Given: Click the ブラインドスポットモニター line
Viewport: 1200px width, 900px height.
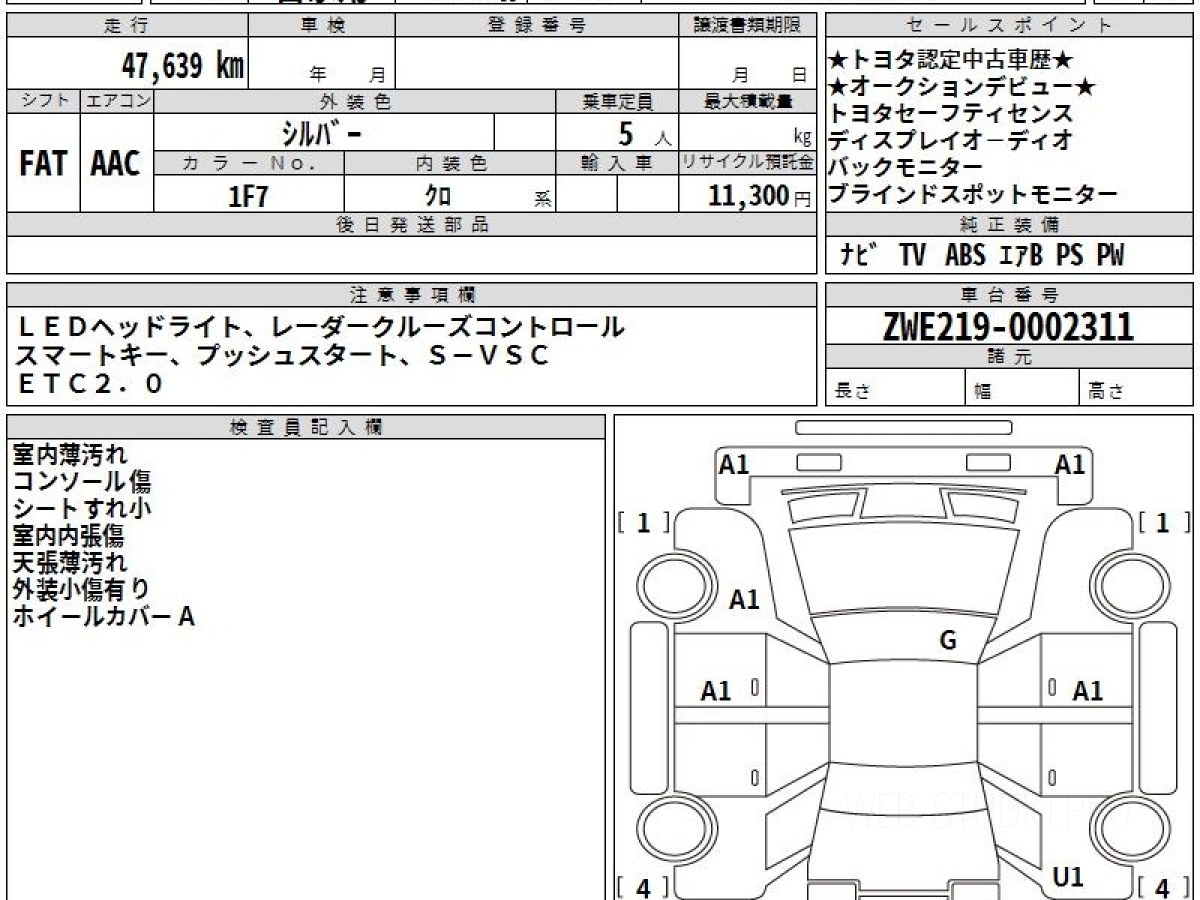Looking at the screenshot, I should [x=973, y=195].
